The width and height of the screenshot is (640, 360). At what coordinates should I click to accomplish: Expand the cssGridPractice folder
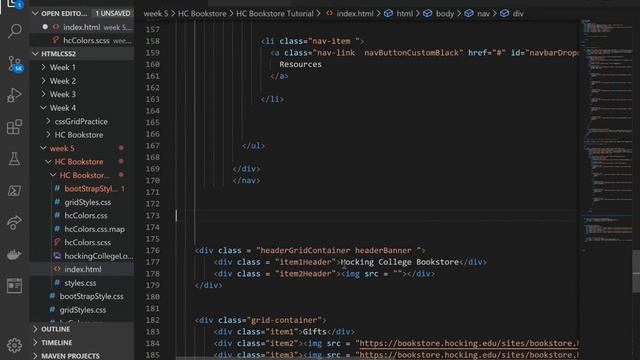(x=81, y=121)
